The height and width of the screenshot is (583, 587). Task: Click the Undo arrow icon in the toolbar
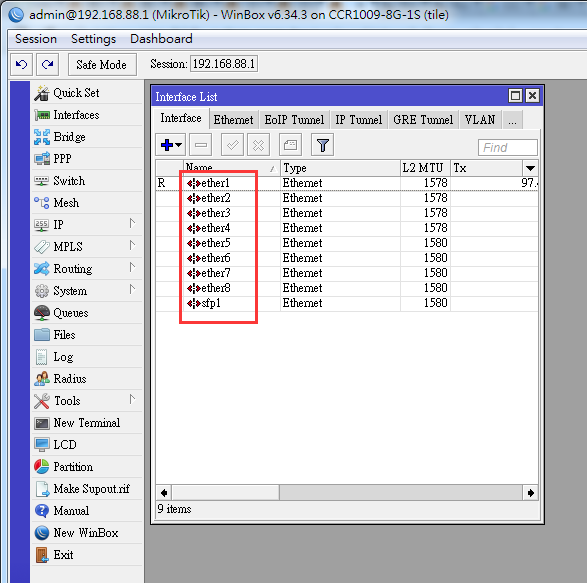coord(21,64)
